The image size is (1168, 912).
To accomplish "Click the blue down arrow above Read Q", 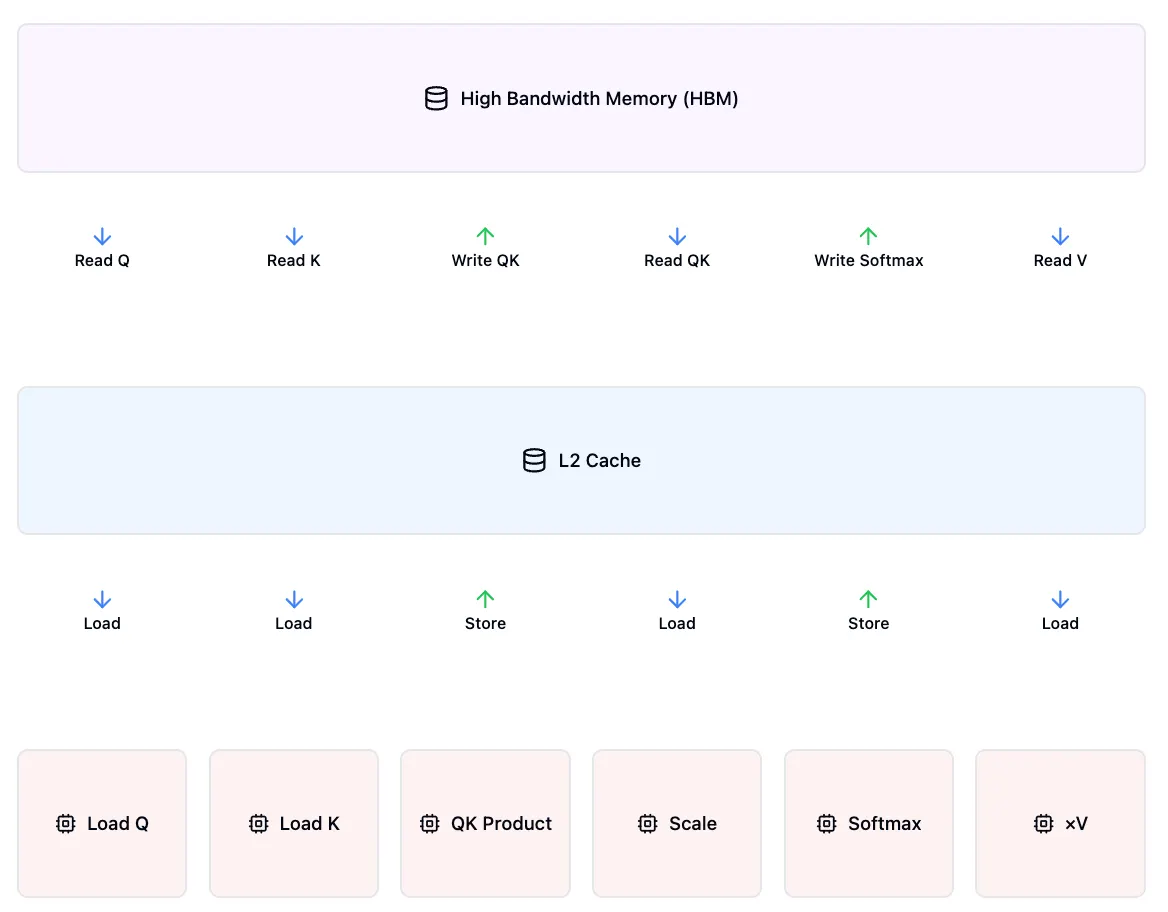I will click(x=102, y=237).
